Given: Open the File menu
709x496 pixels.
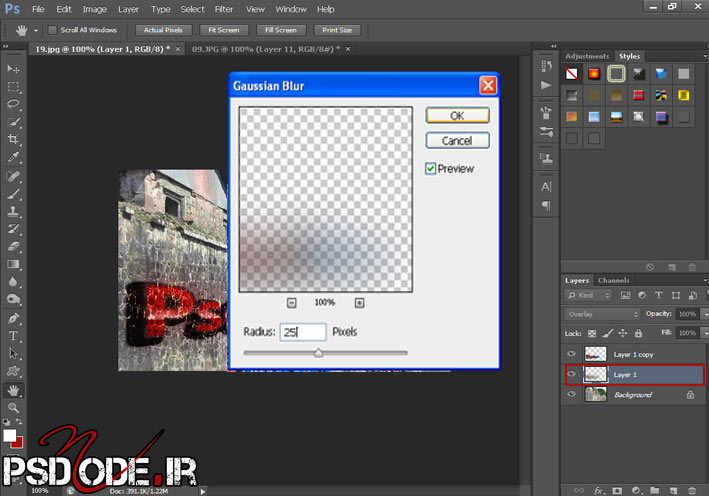Looking at the screenshot, I should click(x=38, y=9).
